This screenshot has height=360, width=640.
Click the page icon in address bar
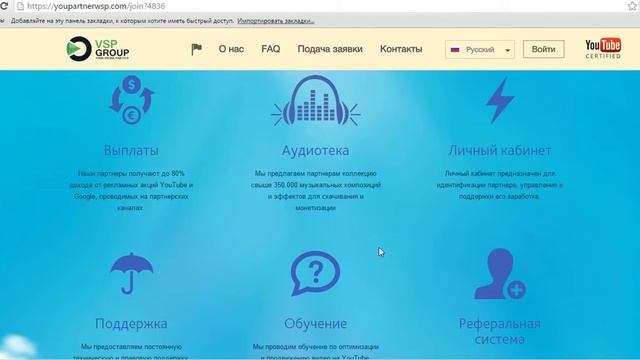tap(20, 6)
